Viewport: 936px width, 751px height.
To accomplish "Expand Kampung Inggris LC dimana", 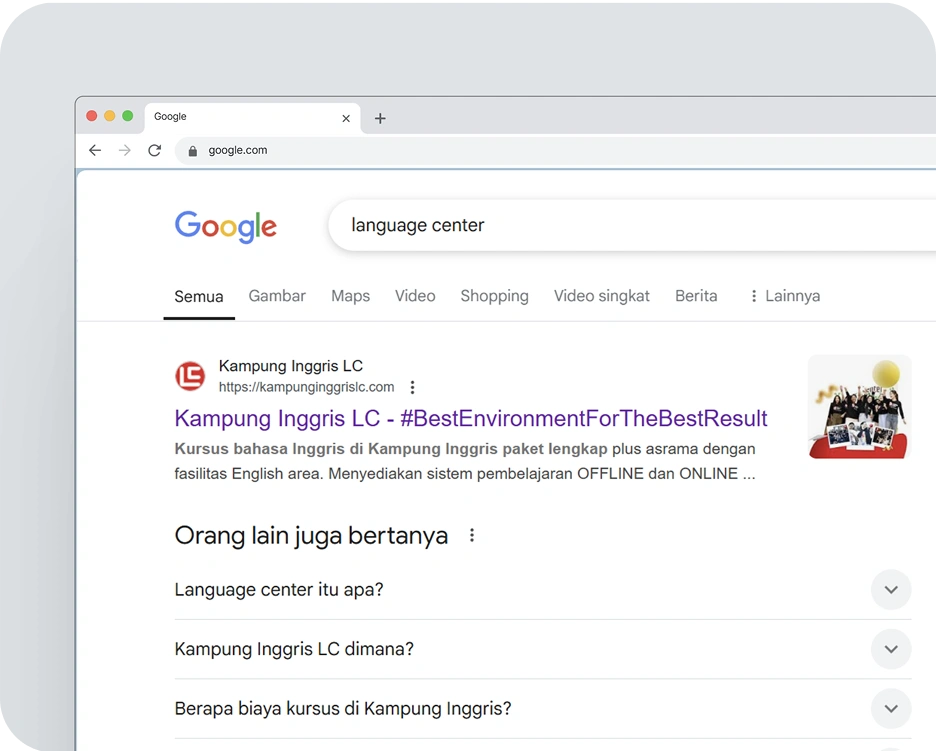I will [889, 649].
